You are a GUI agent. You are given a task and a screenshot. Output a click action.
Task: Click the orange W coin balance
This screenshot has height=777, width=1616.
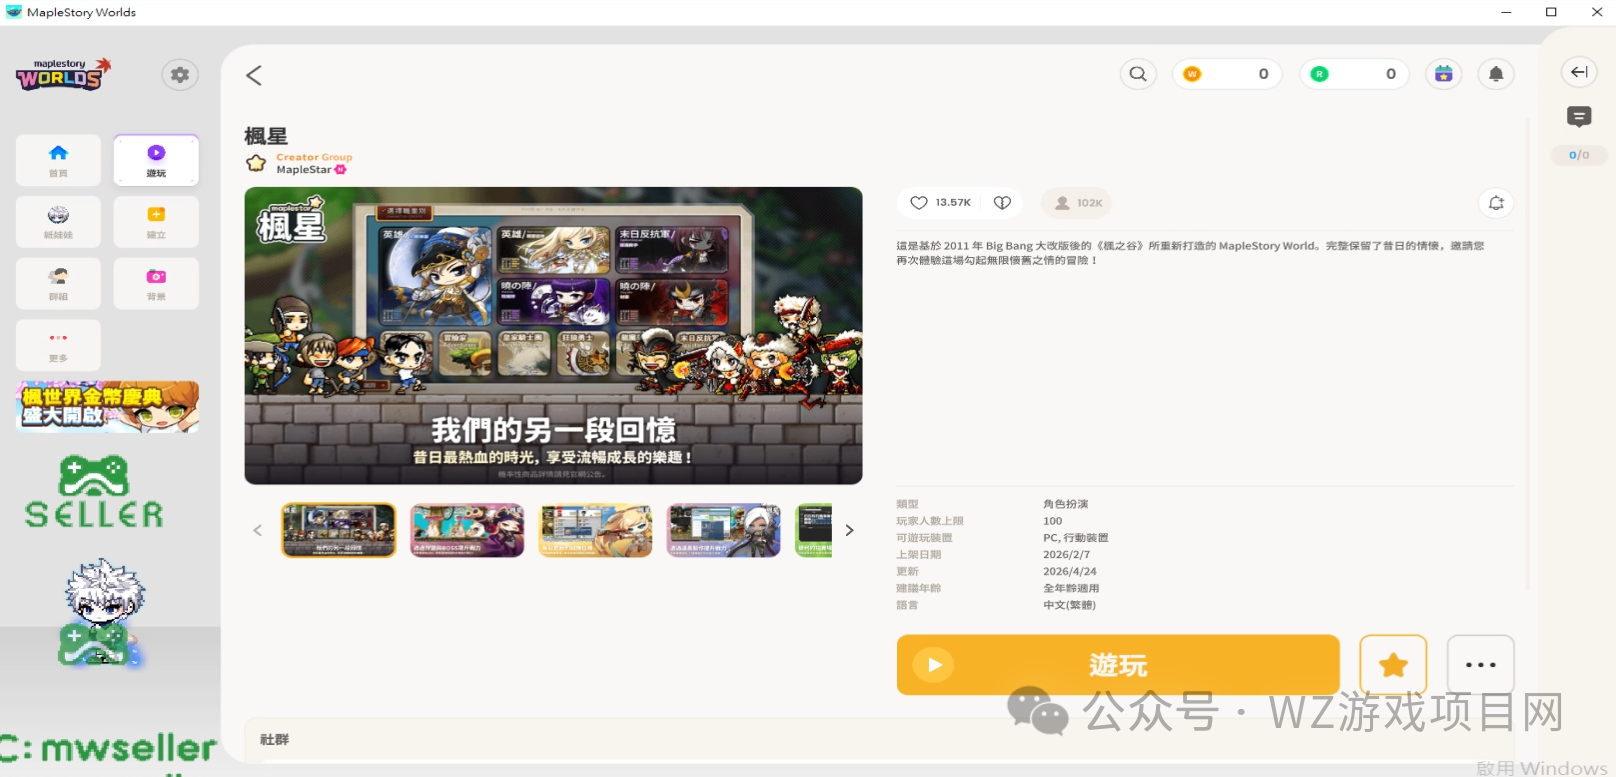(x=1226, y=74)
